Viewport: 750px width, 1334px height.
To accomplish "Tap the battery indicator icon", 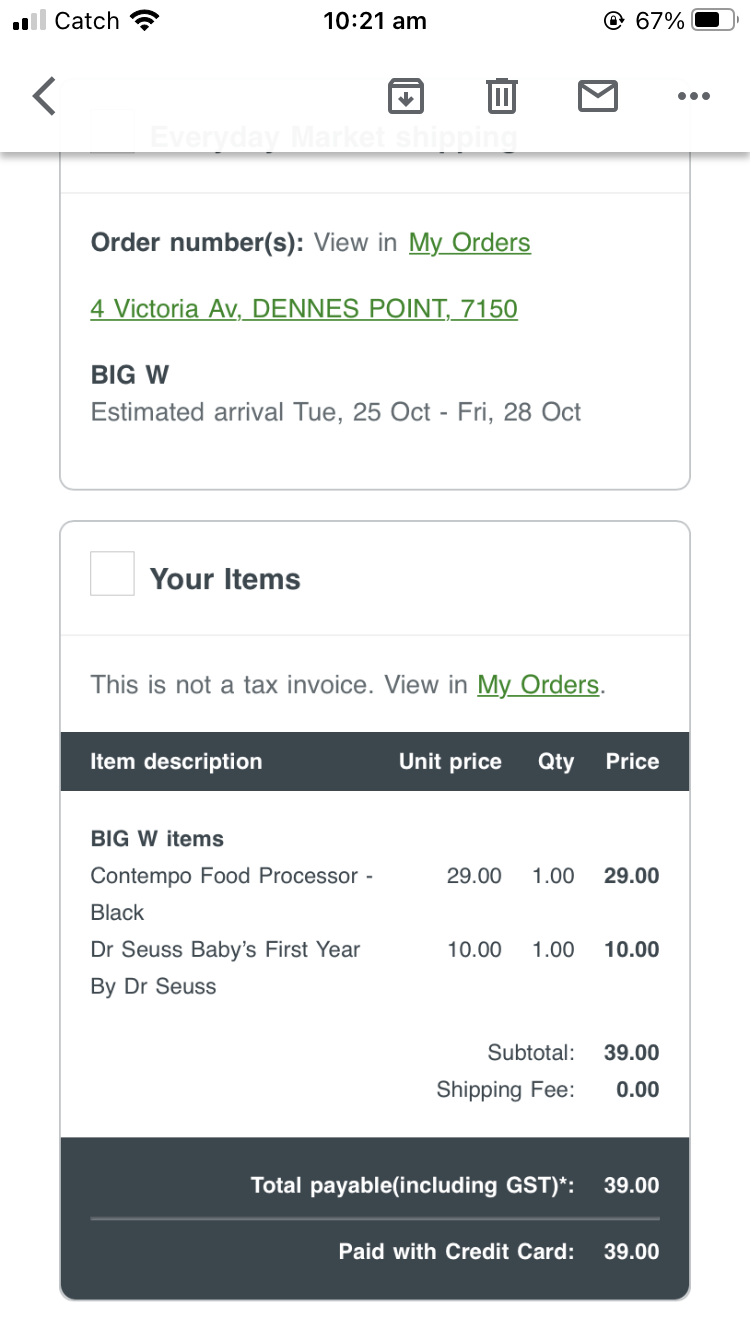I will click(713, 21).
